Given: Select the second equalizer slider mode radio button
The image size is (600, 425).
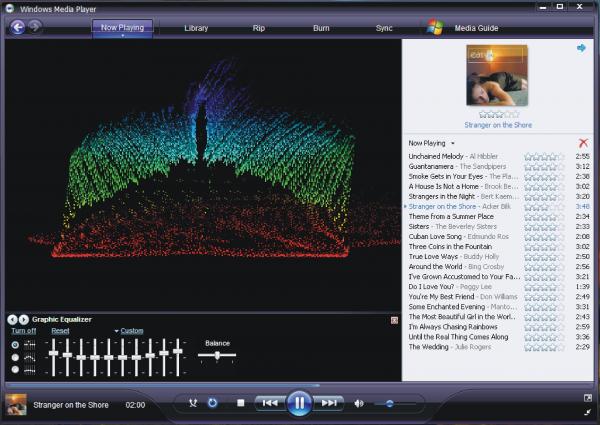Looking at the screenshot, I should (x=15, y=357).
